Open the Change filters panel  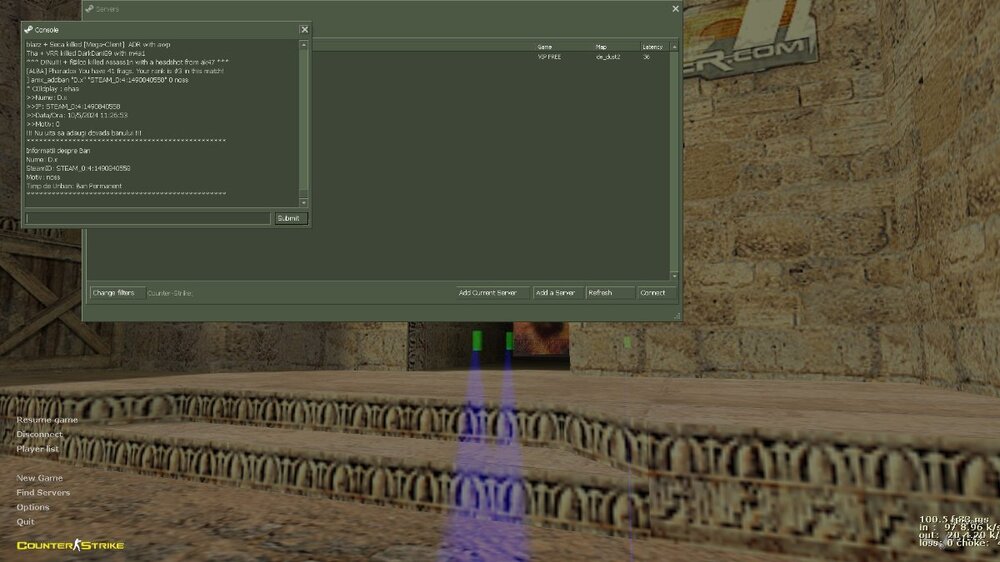(113, 293)
